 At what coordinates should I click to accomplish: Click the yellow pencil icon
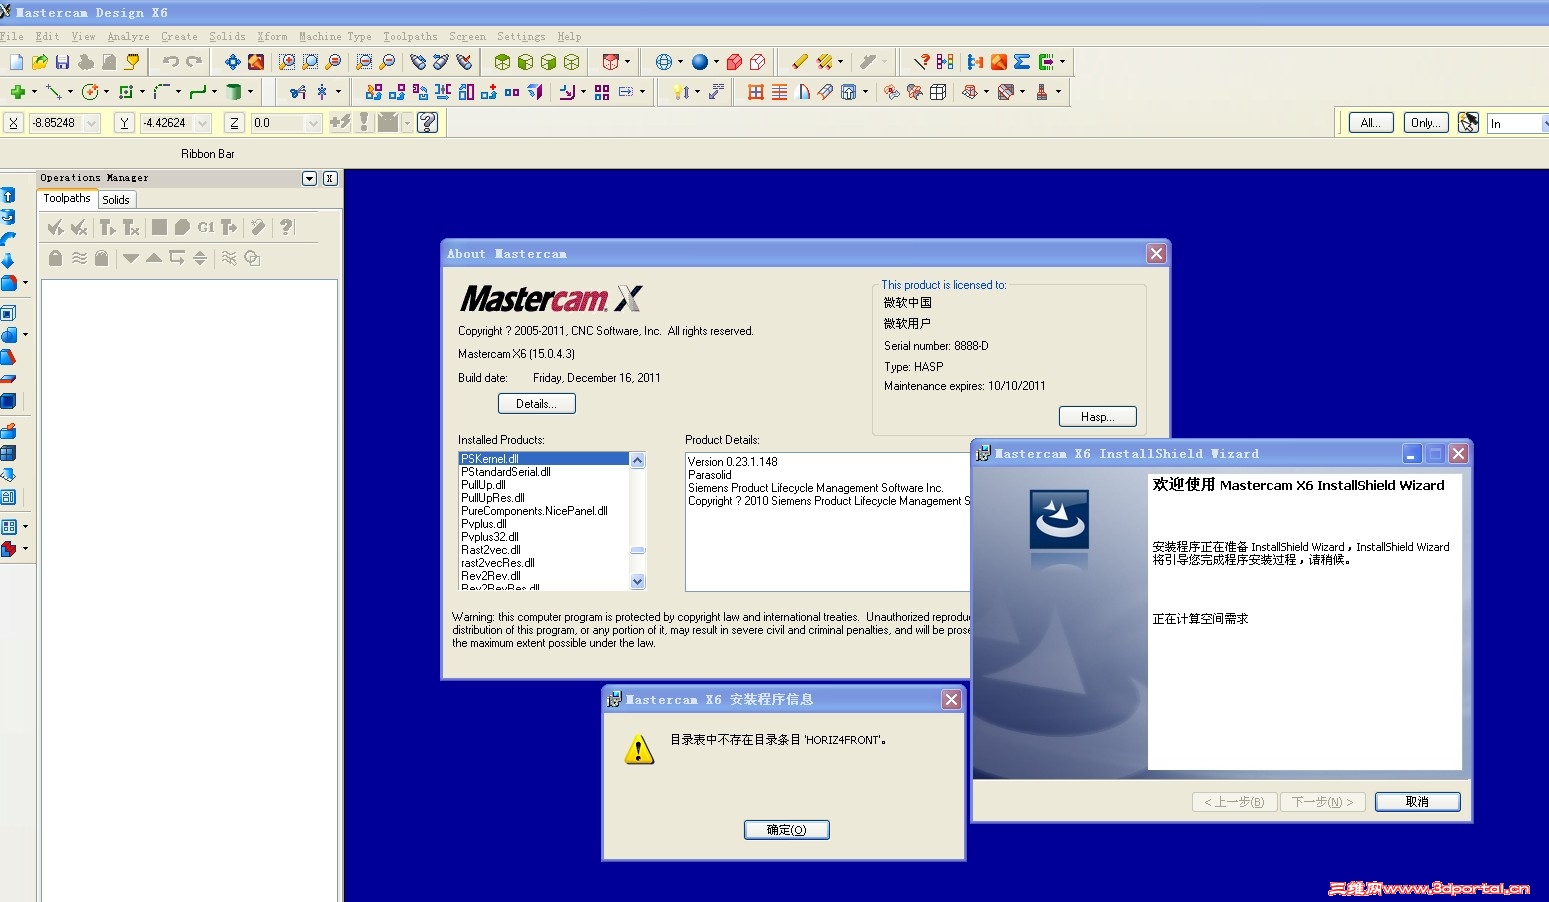tap(799, 62)
